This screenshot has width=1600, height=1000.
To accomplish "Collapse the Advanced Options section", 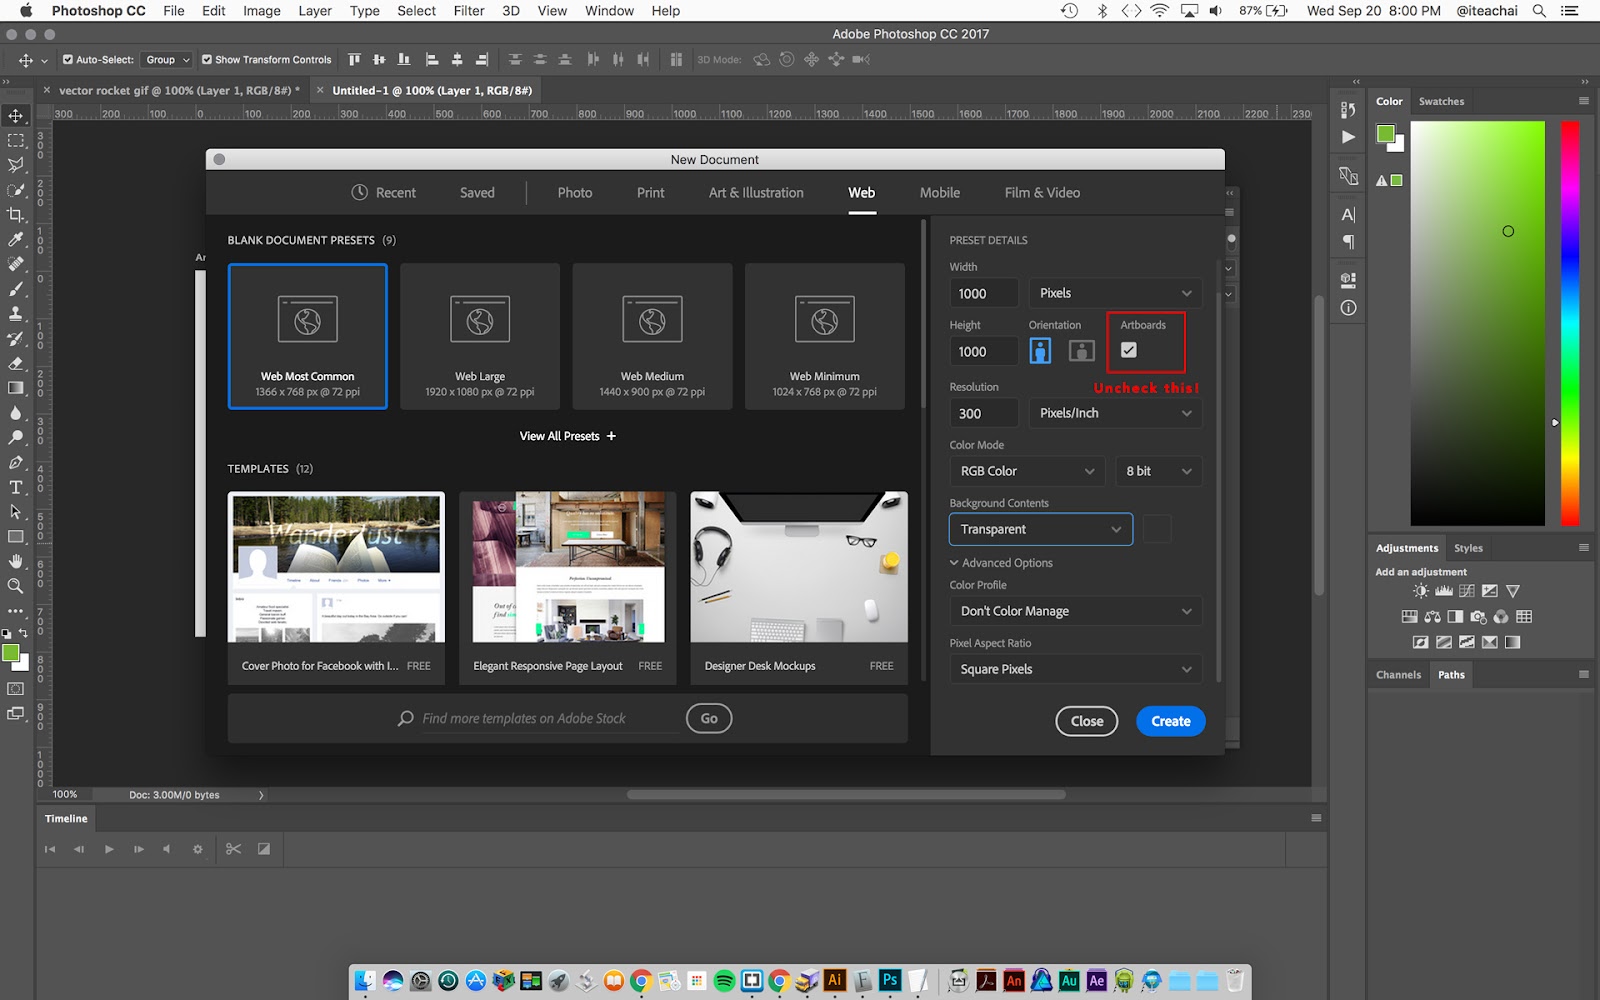I will click(1001, 563).
